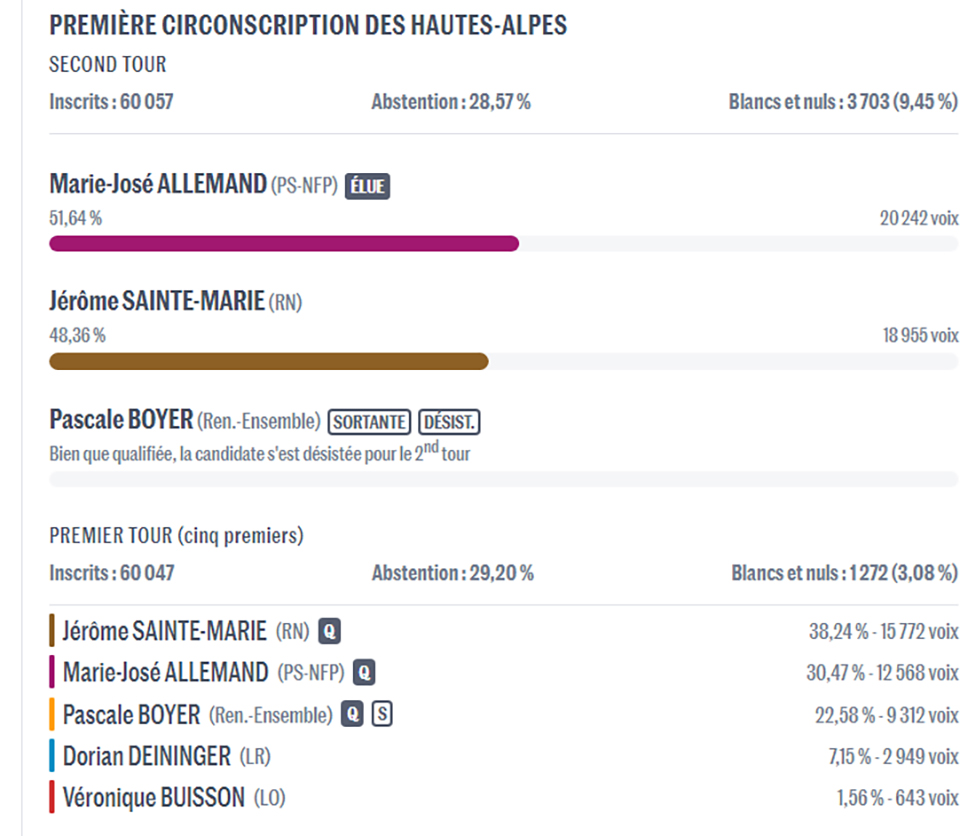Click Jérôme SAINTE-MARIE's brown vote bar
Screen dimensions: 960x836
[x=268, y=361]
